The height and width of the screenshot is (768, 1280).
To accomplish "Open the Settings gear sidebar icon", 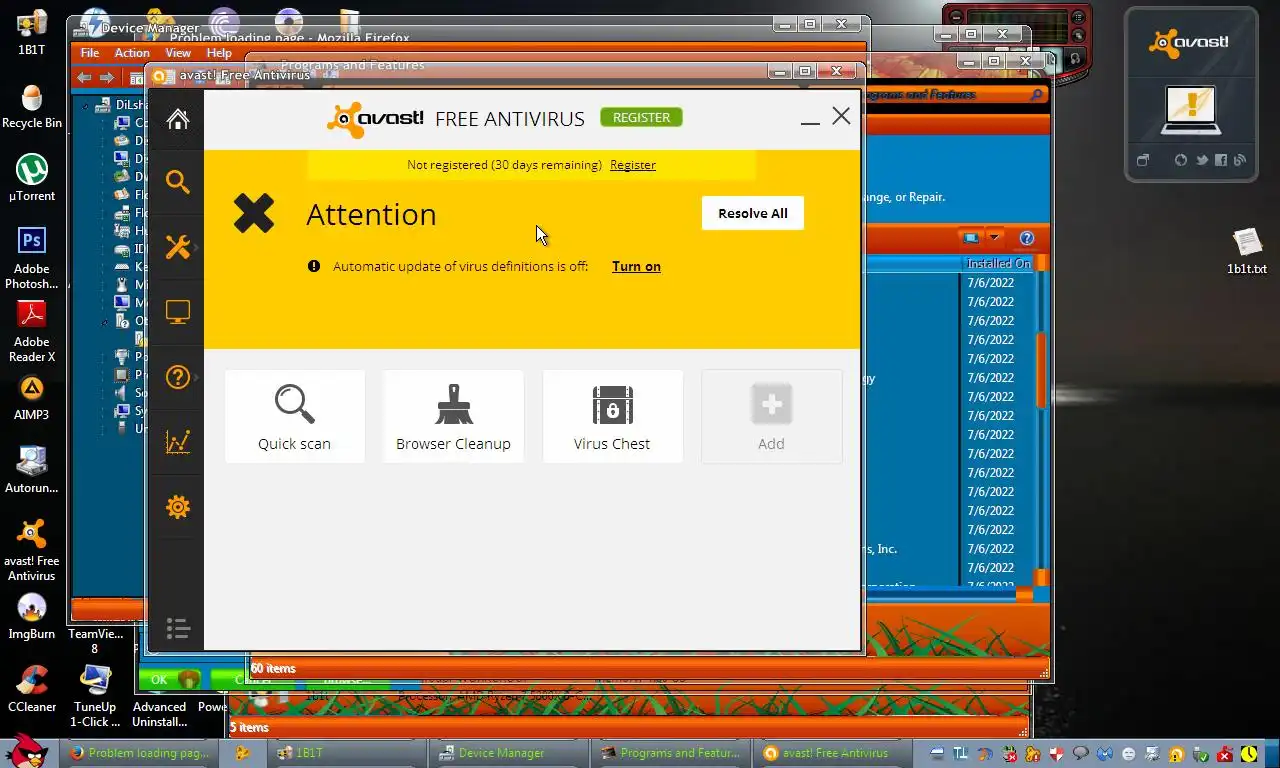I will point(178,507).
